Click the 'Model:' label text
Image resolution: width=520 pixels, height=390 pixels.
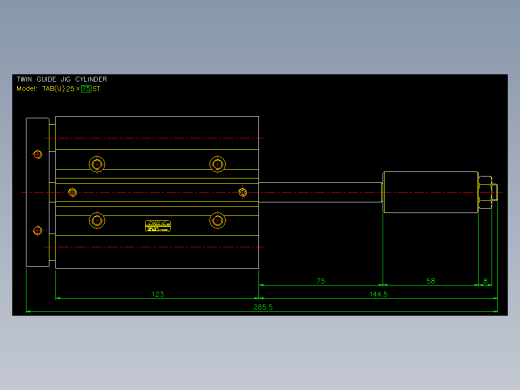[27, 89]
